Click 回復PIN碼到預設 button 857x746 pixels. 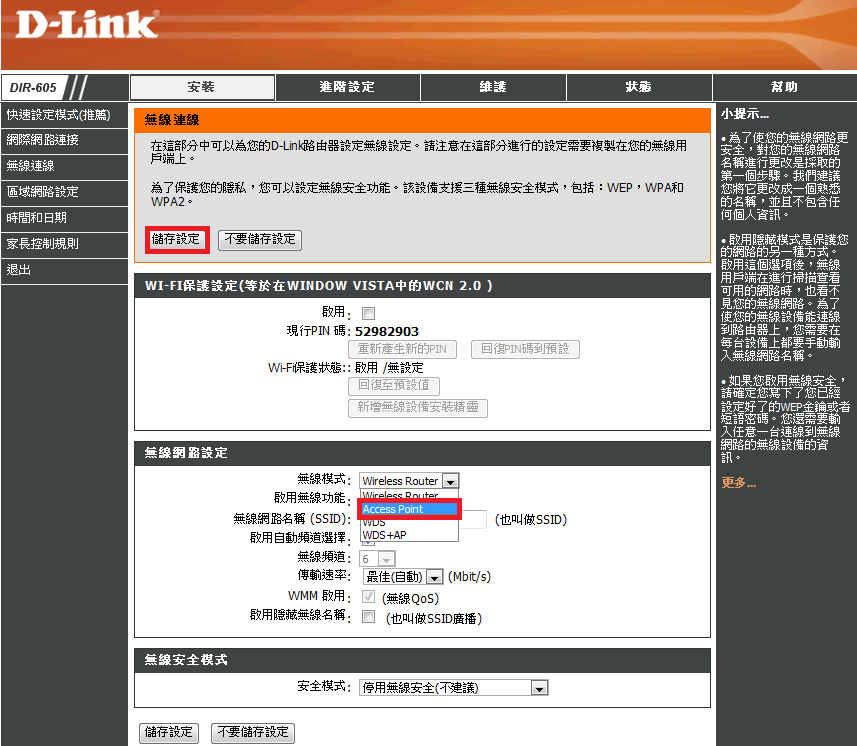coord(525,349)
